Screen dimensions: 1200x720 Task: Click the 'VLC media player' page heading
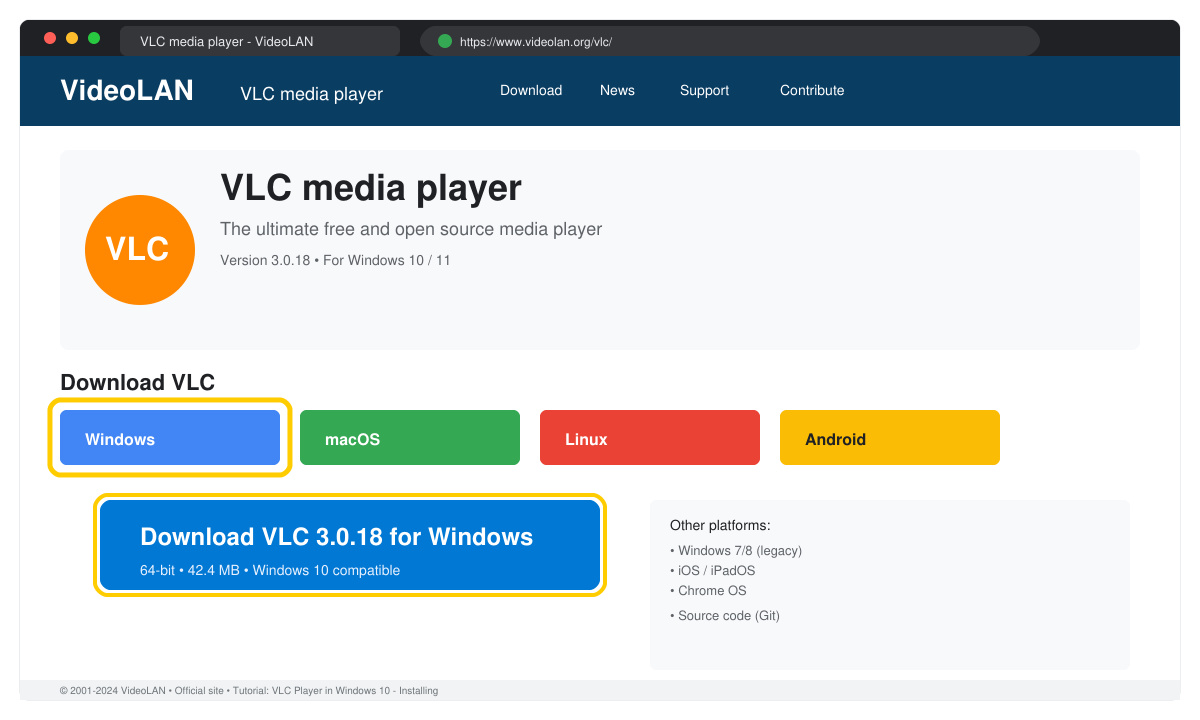(371, 188)
